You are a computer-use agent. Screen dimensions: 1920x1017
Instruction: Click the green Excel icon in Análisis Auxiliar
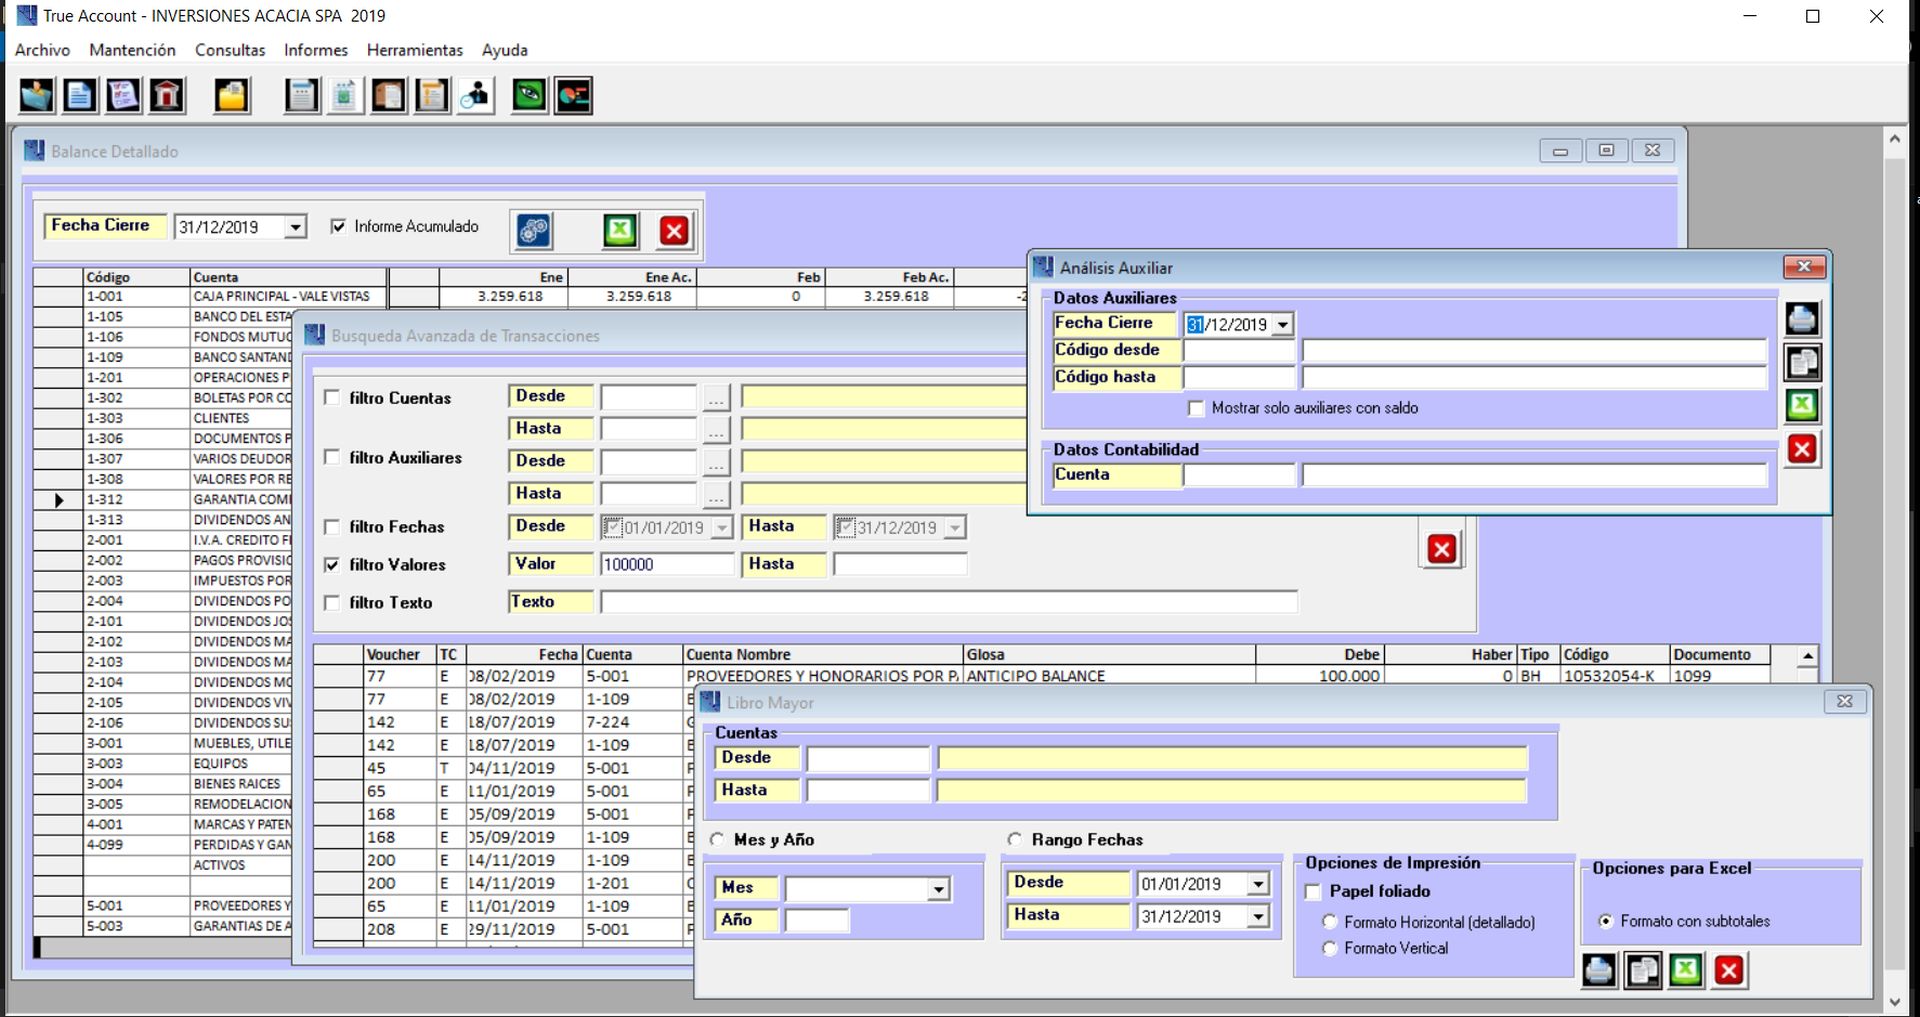[x=1802, y=405]
